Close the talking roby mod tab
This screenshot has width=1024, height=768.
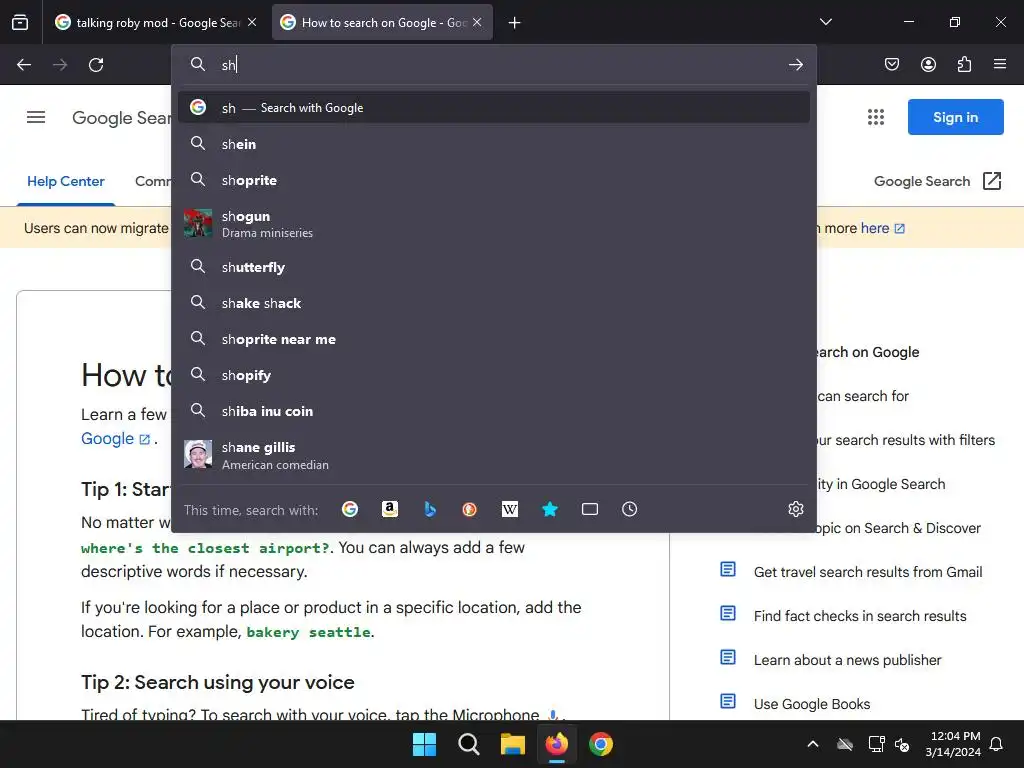tap(252, 22)
